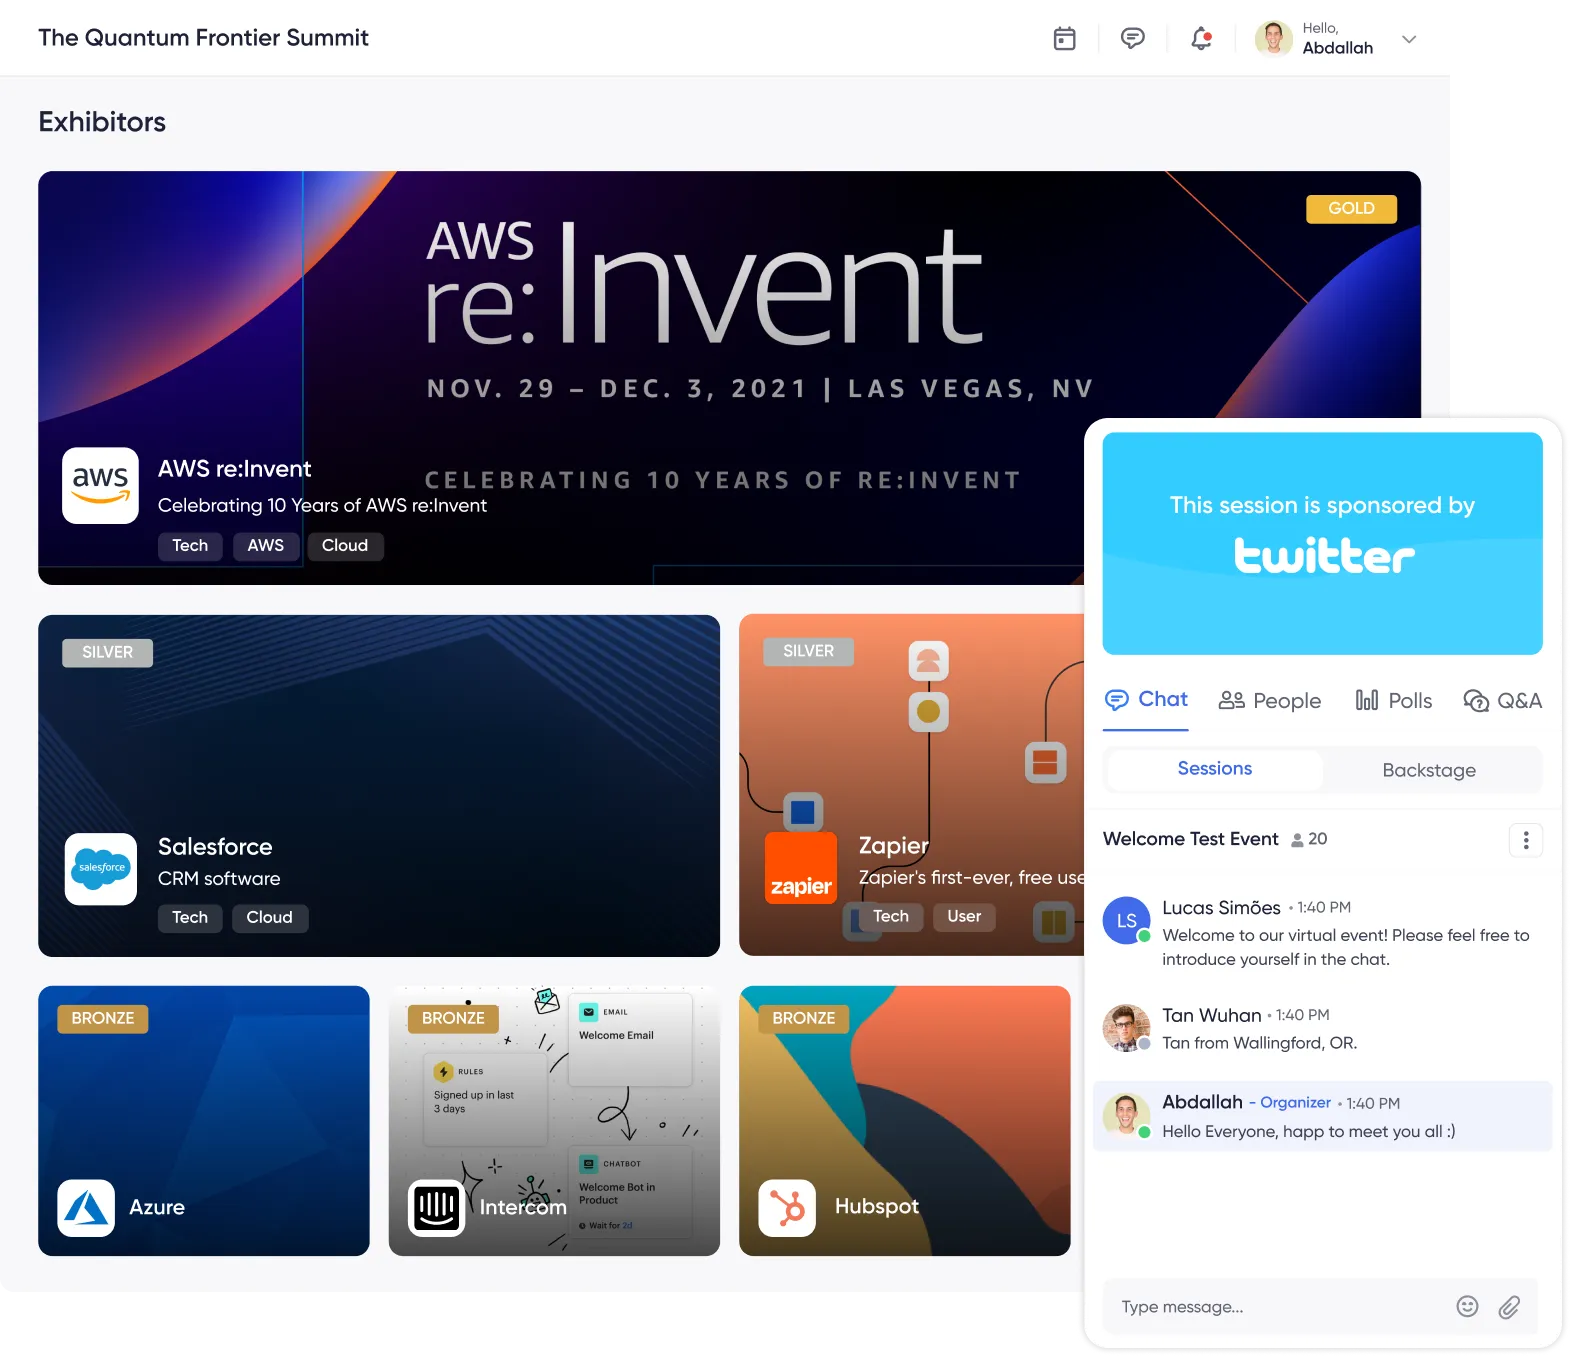
Task: Switch to the People tab
Action: coord(1270,701)
